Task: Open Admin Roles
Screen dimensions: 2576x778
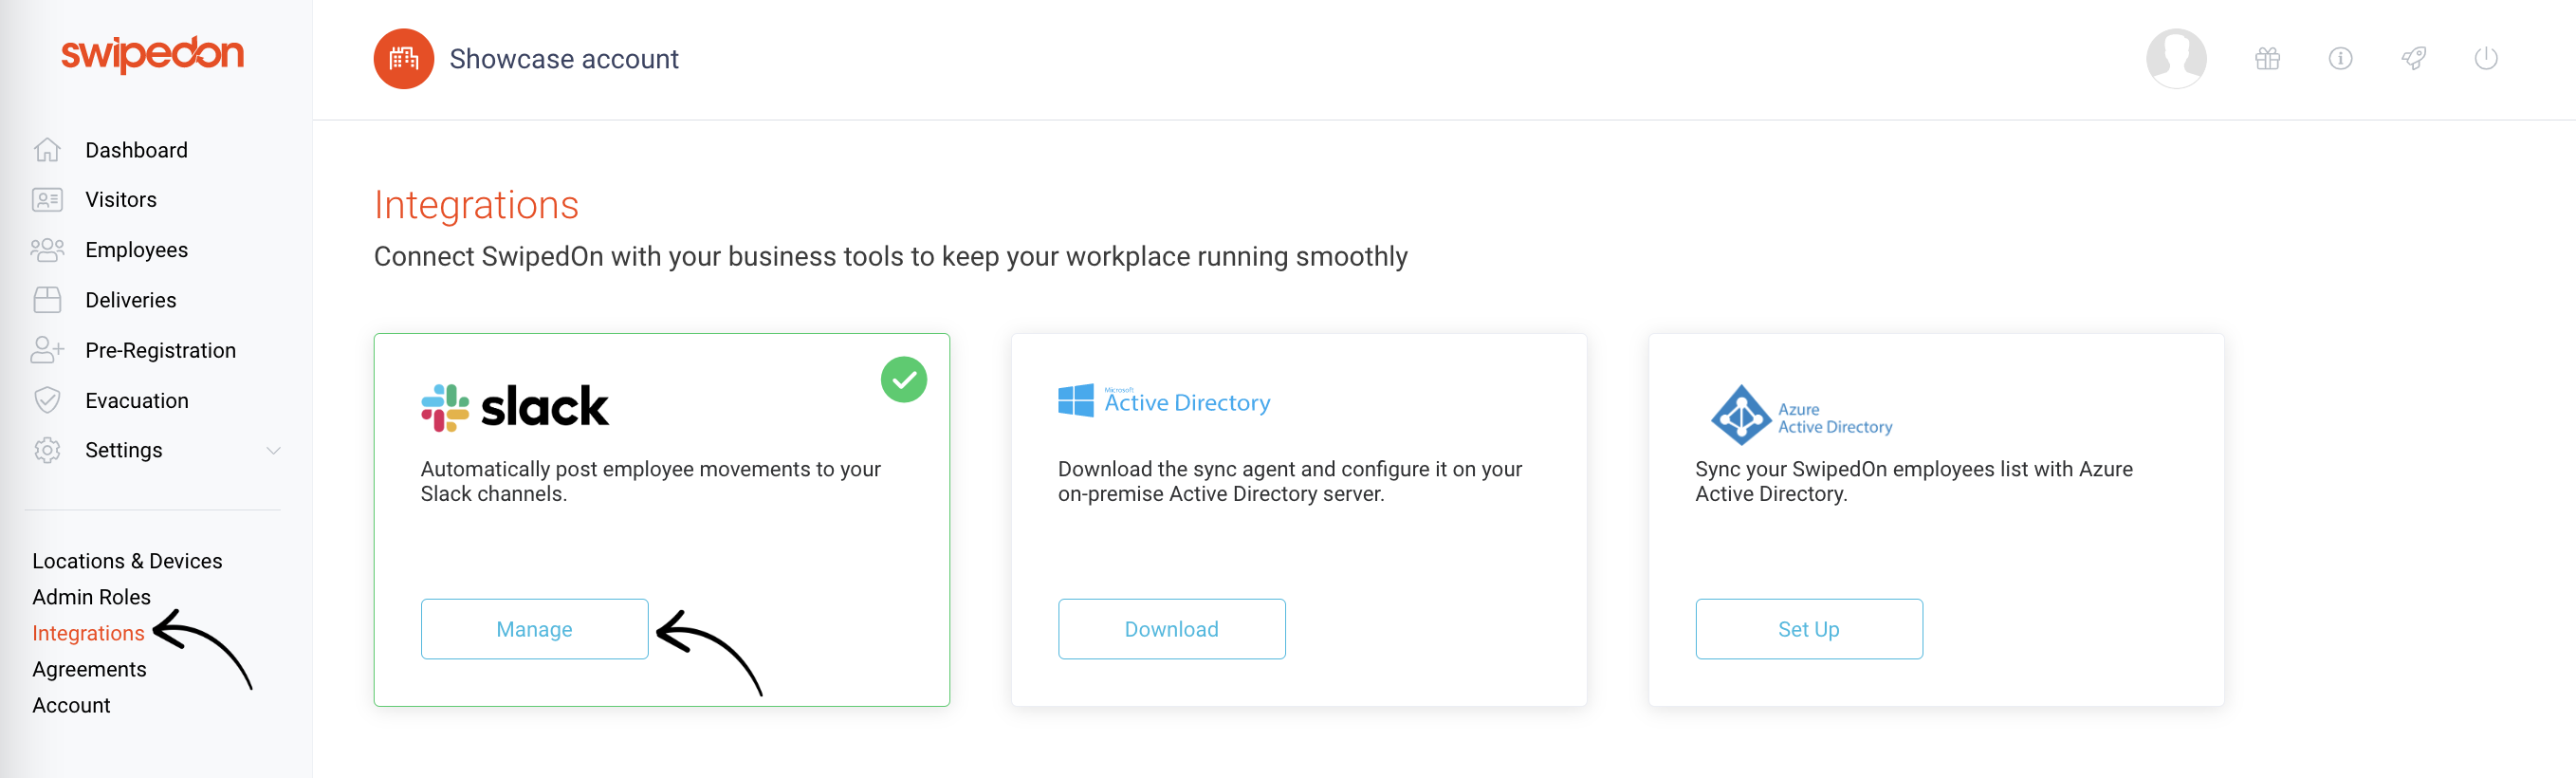Action: click(91, 597)
